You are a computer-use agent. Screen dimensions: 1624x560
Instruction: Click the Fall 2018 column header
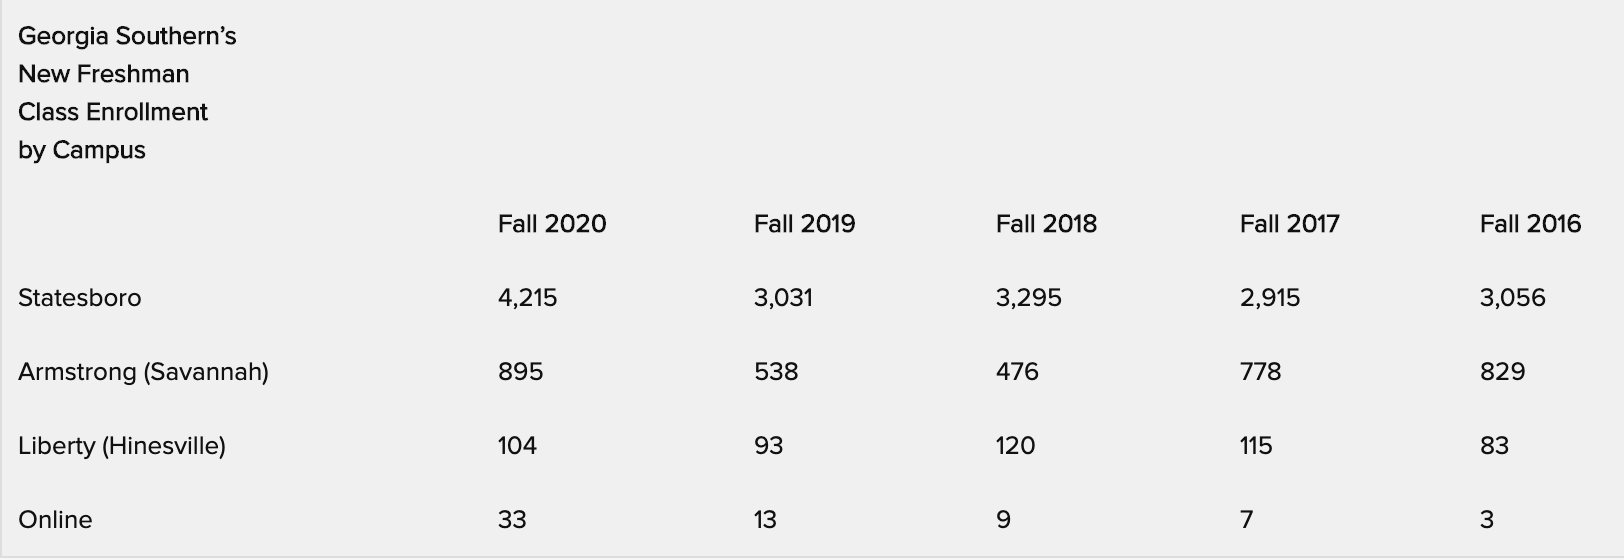pos(1046,224)
